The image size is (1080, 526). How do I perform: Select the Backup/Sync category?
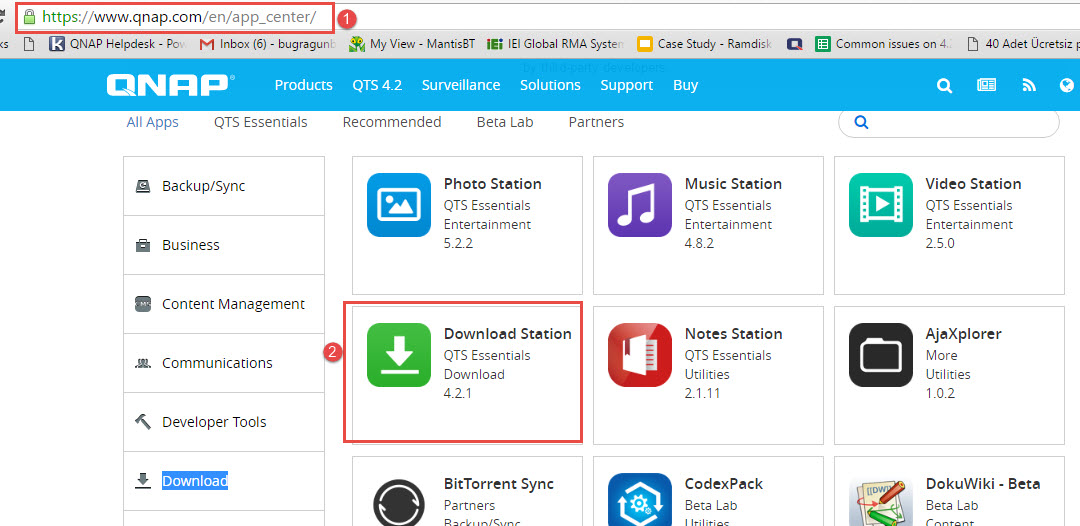coord(224,186)
